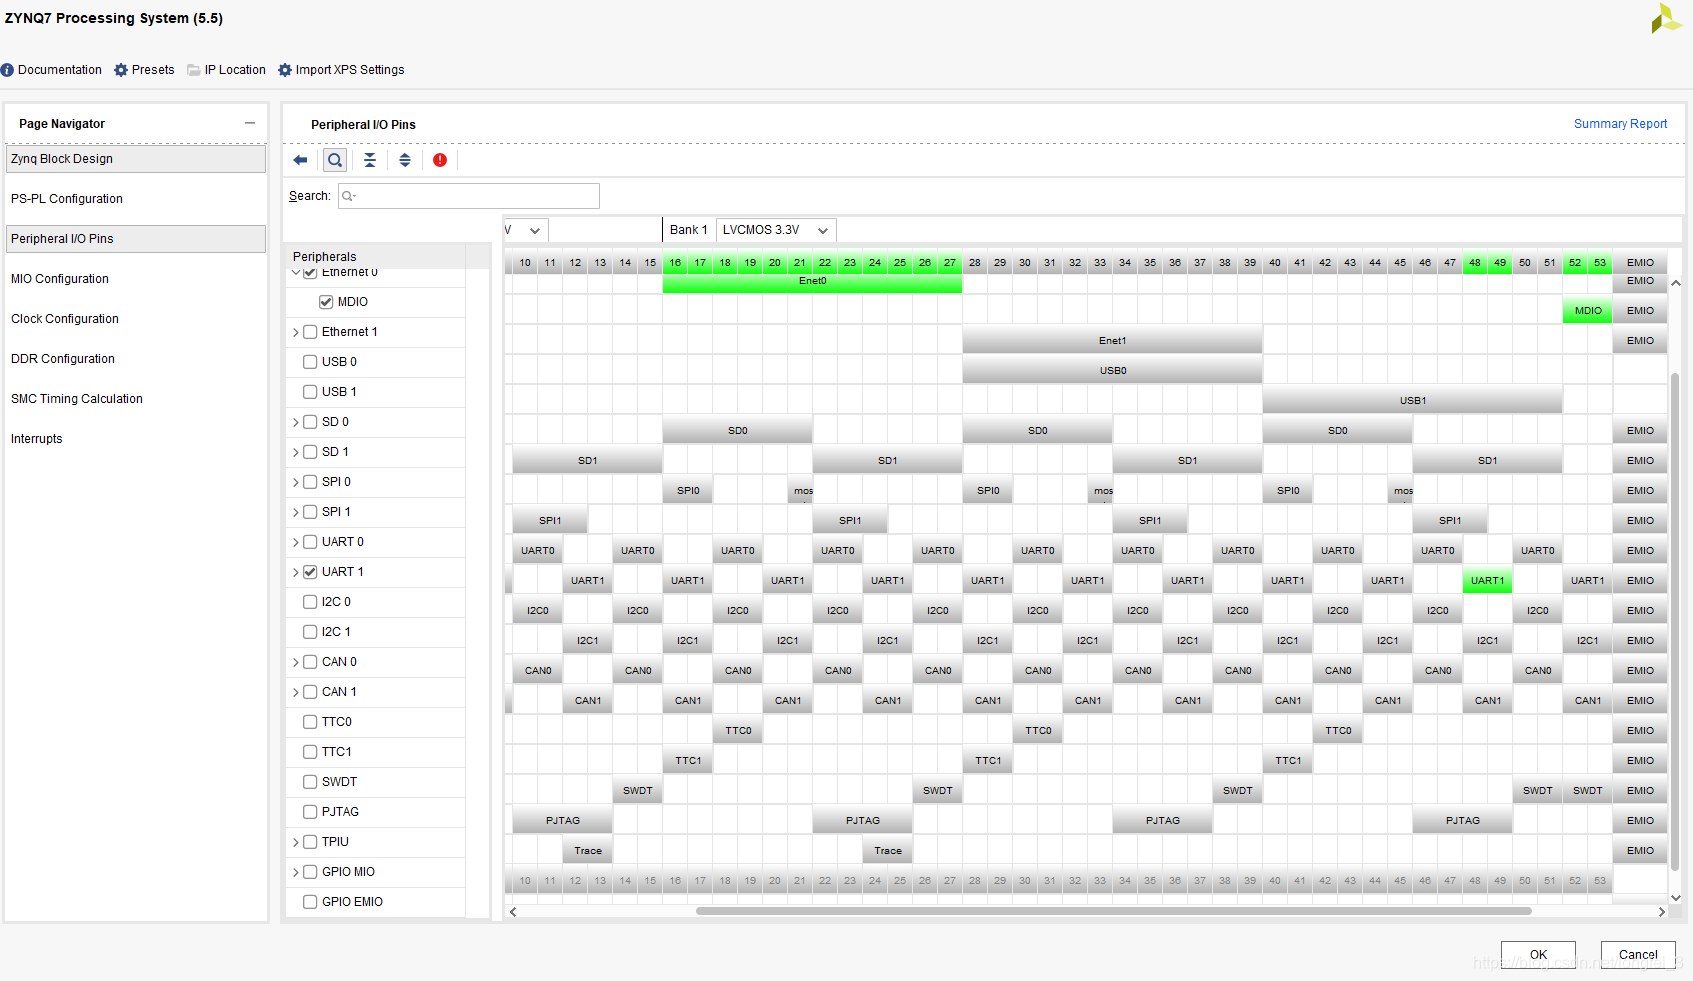Click the Cancel button
The height and width of the screenshot is (981, 1693).
[x=1638, y=954]
